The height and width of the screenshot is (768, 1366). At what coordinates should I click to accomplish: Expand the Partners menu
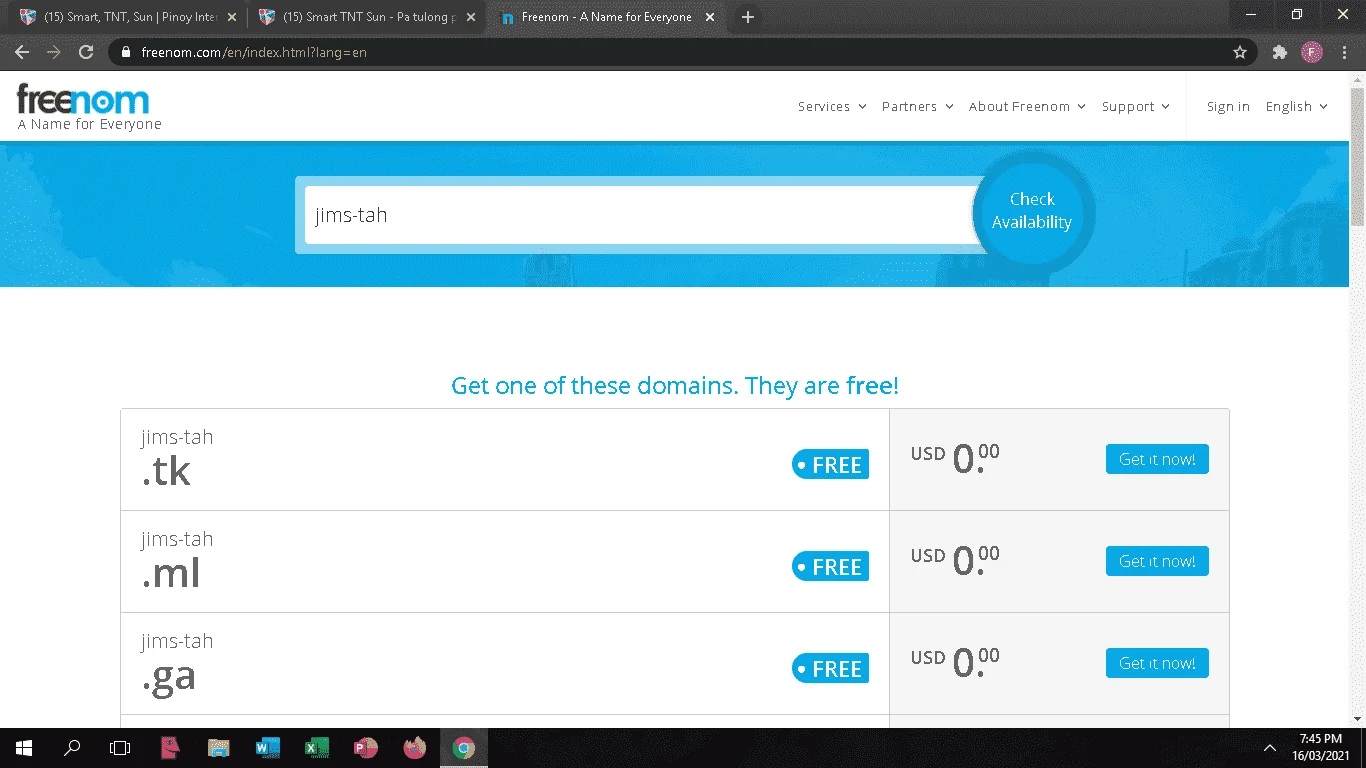pyautogui.click(x=918, y=106)
